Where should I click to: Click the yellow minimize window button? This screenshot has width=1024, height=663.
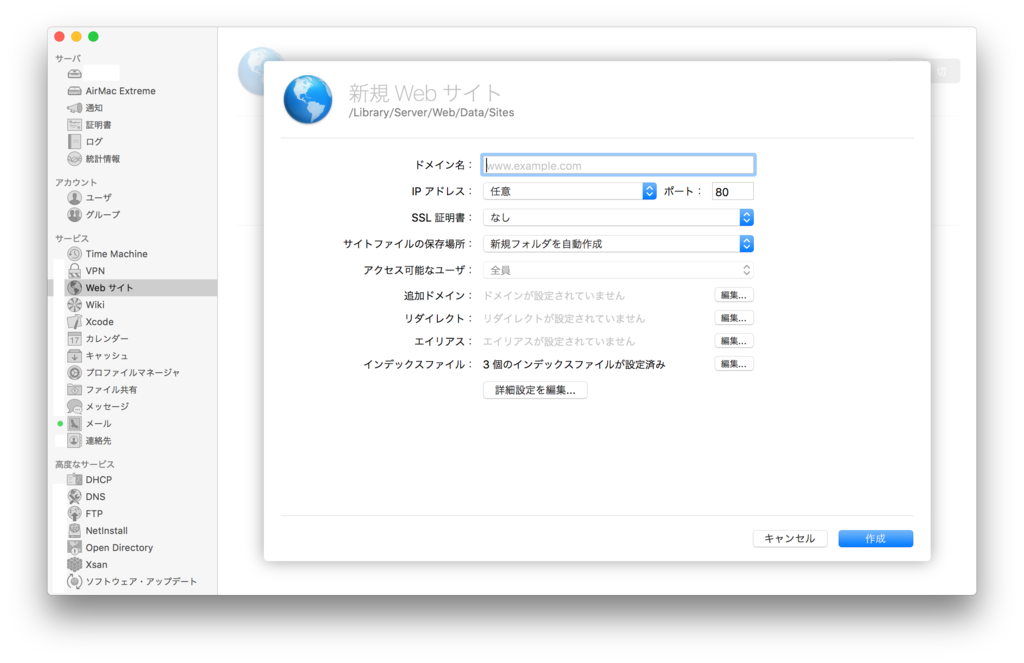pos(76,37)
